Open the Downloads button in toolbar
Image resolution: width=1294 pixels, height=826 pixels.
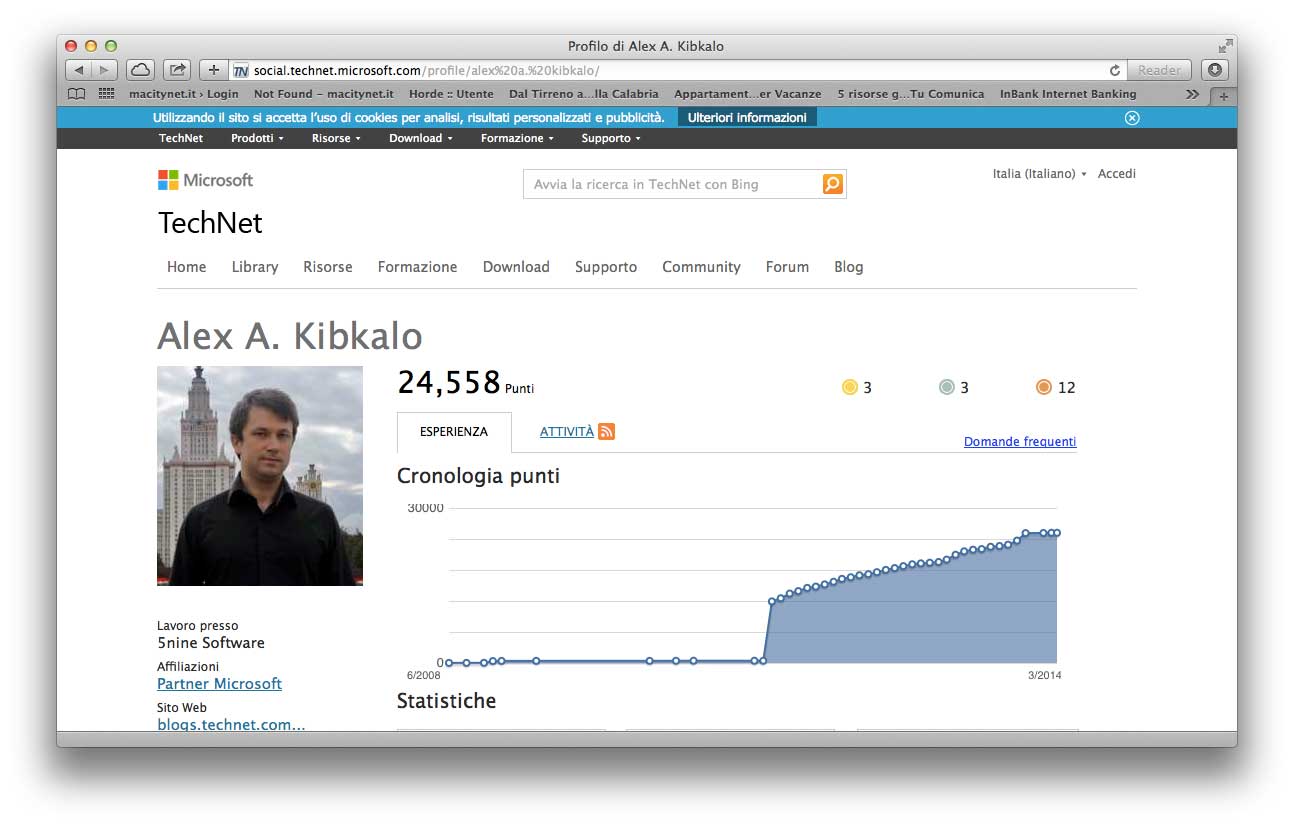(x=1215, y=70)
